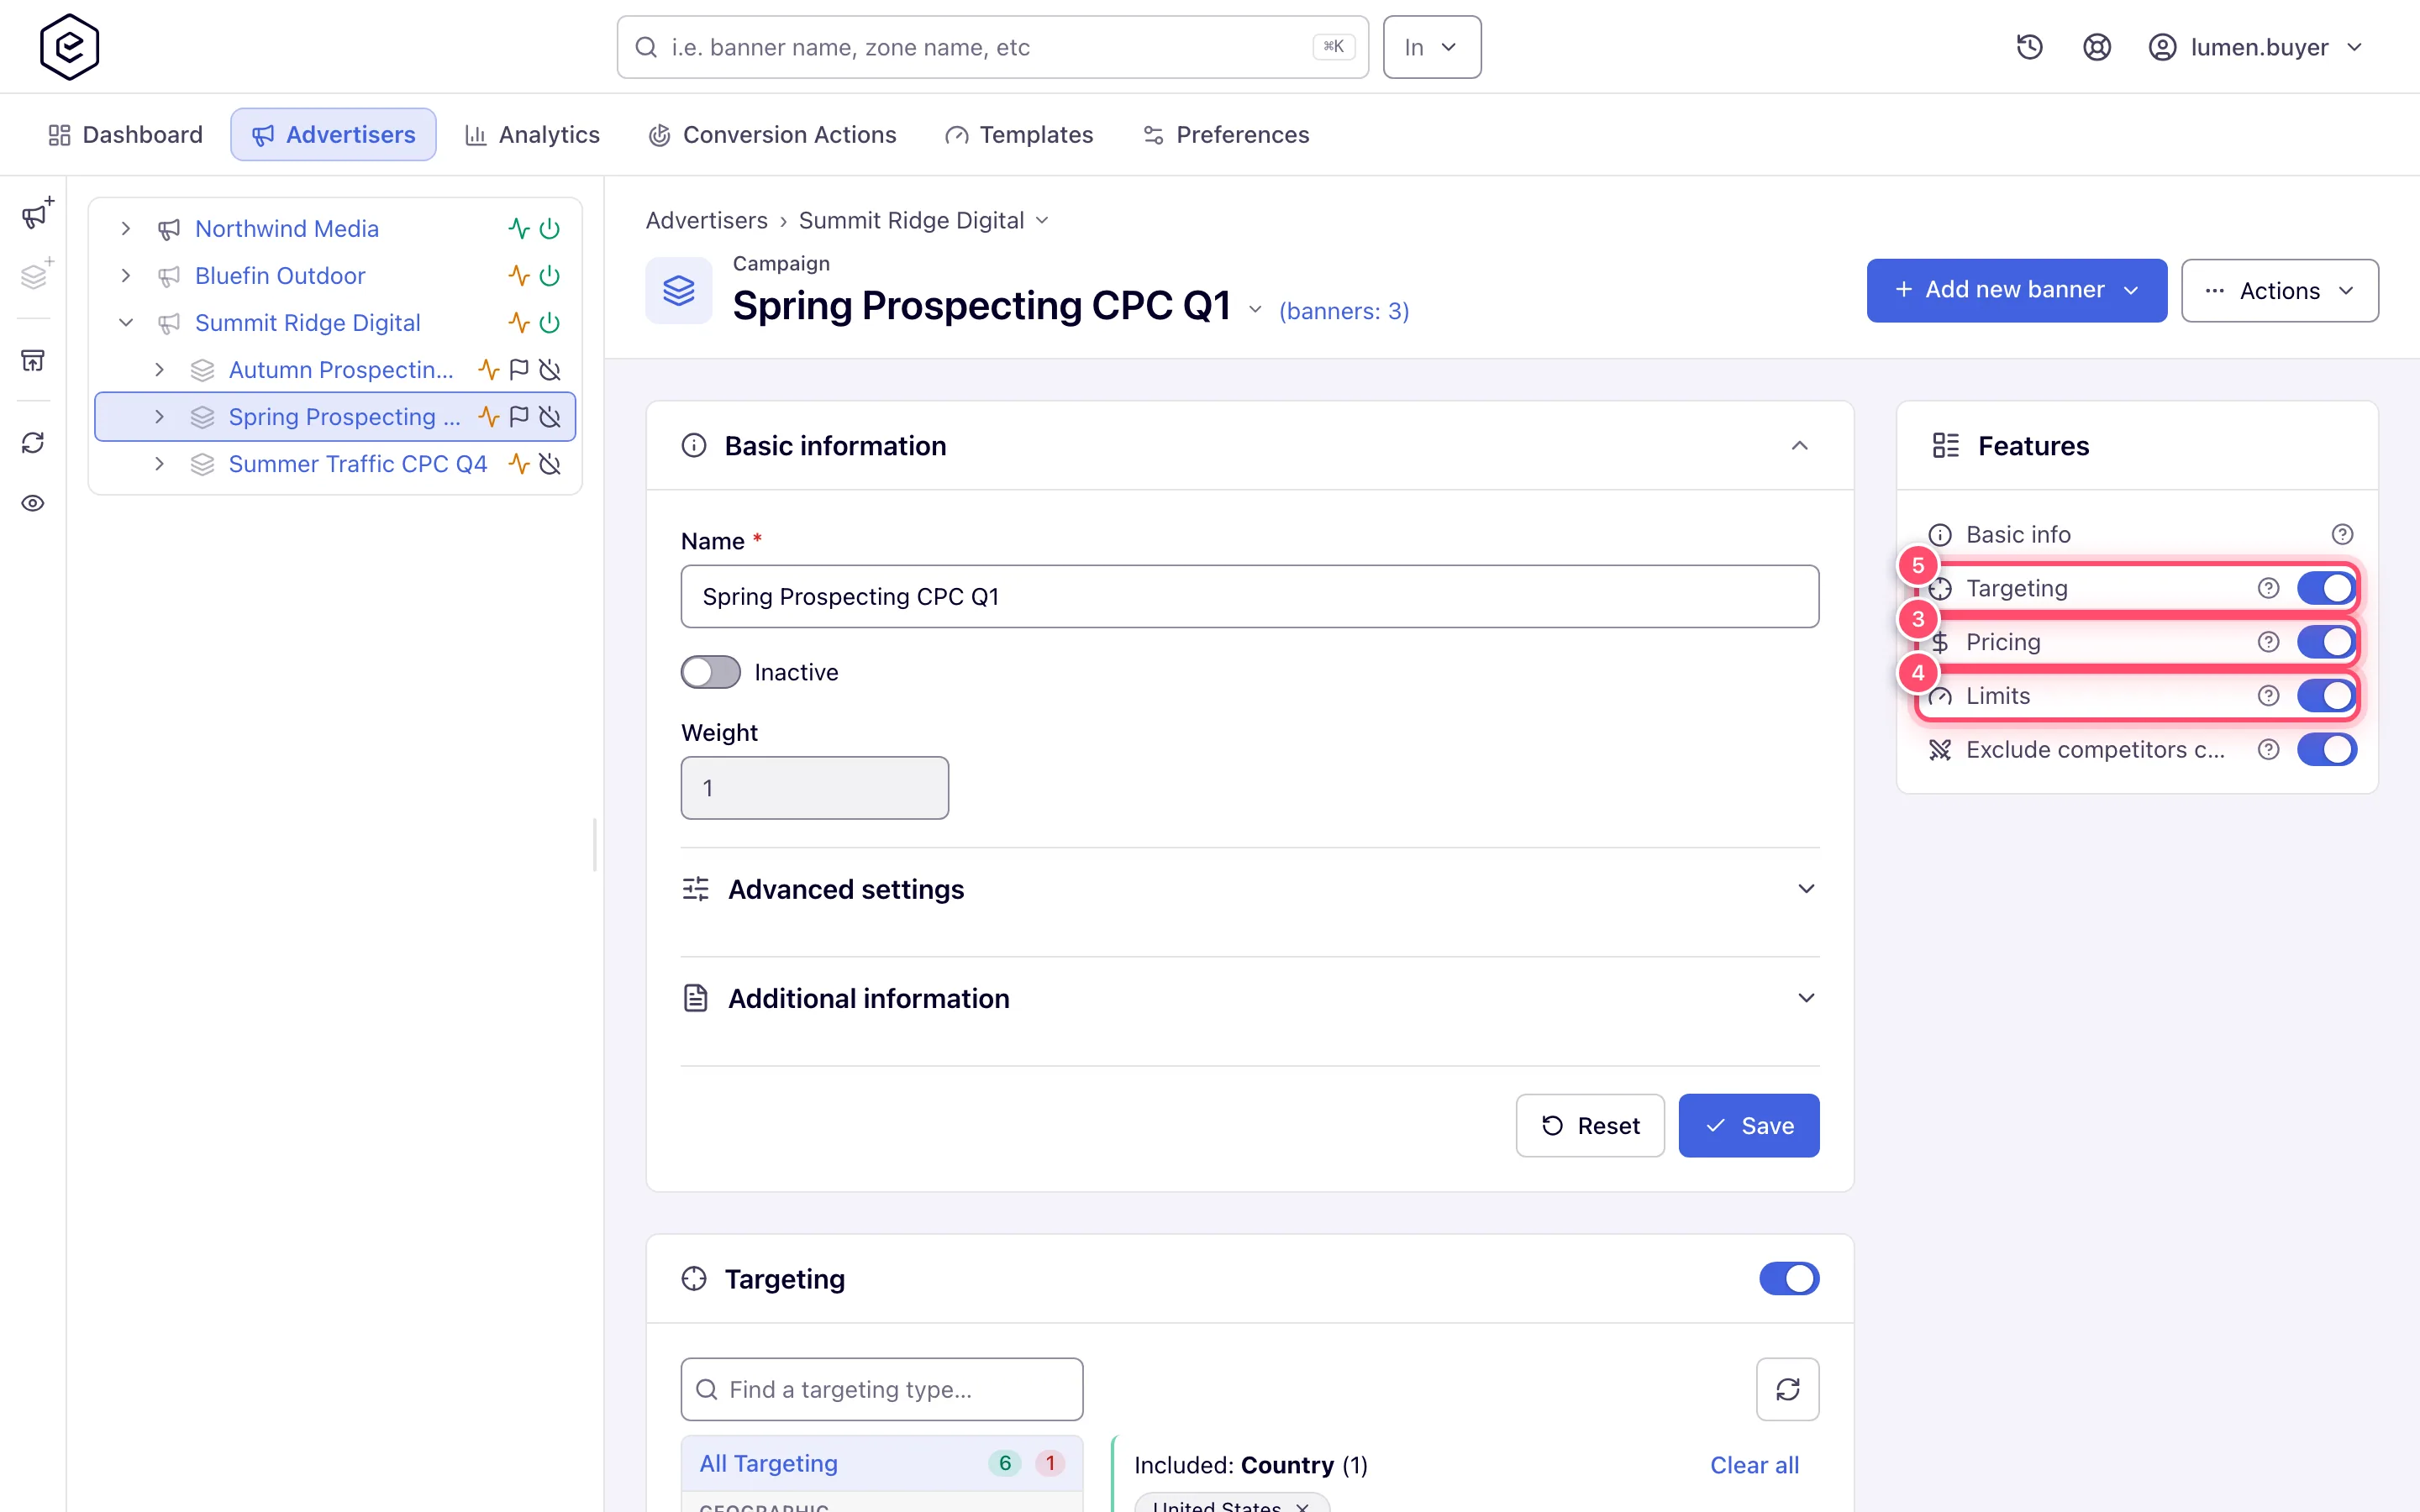Open the archive box sidebar icon
The height and width of the screenshot is (1512, 2420).
(x=33, y=360)
